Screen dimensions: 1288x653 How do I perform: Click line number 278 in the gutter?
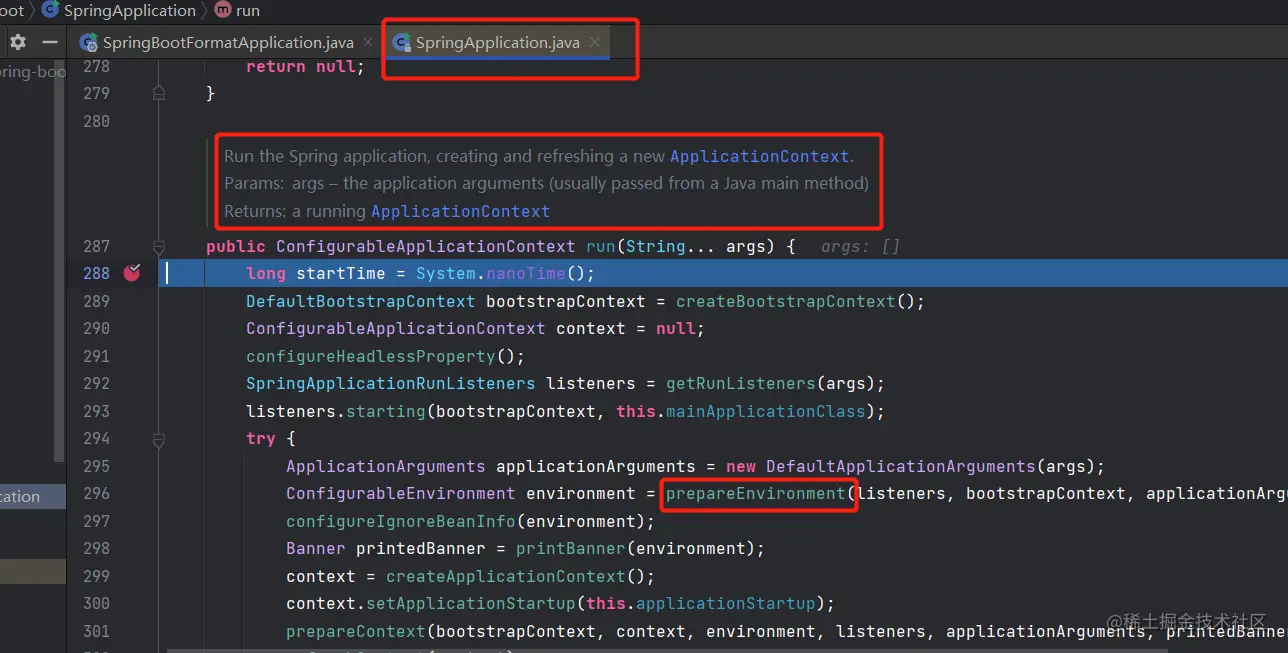(x=96, y=66)
